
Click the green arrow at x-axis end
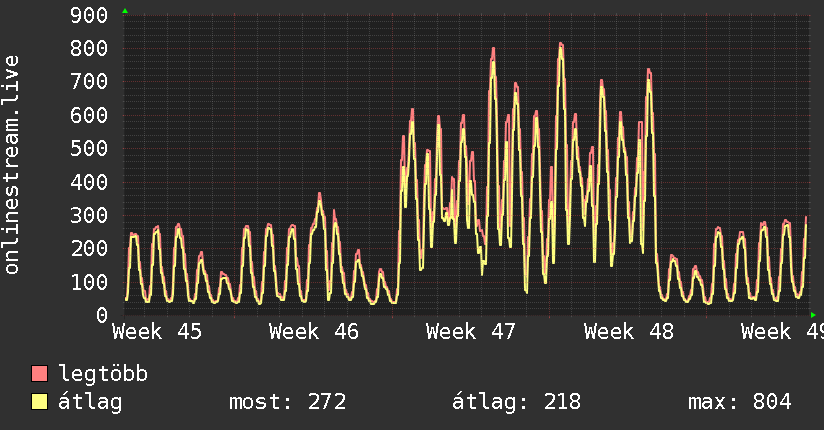click(813, 315)
